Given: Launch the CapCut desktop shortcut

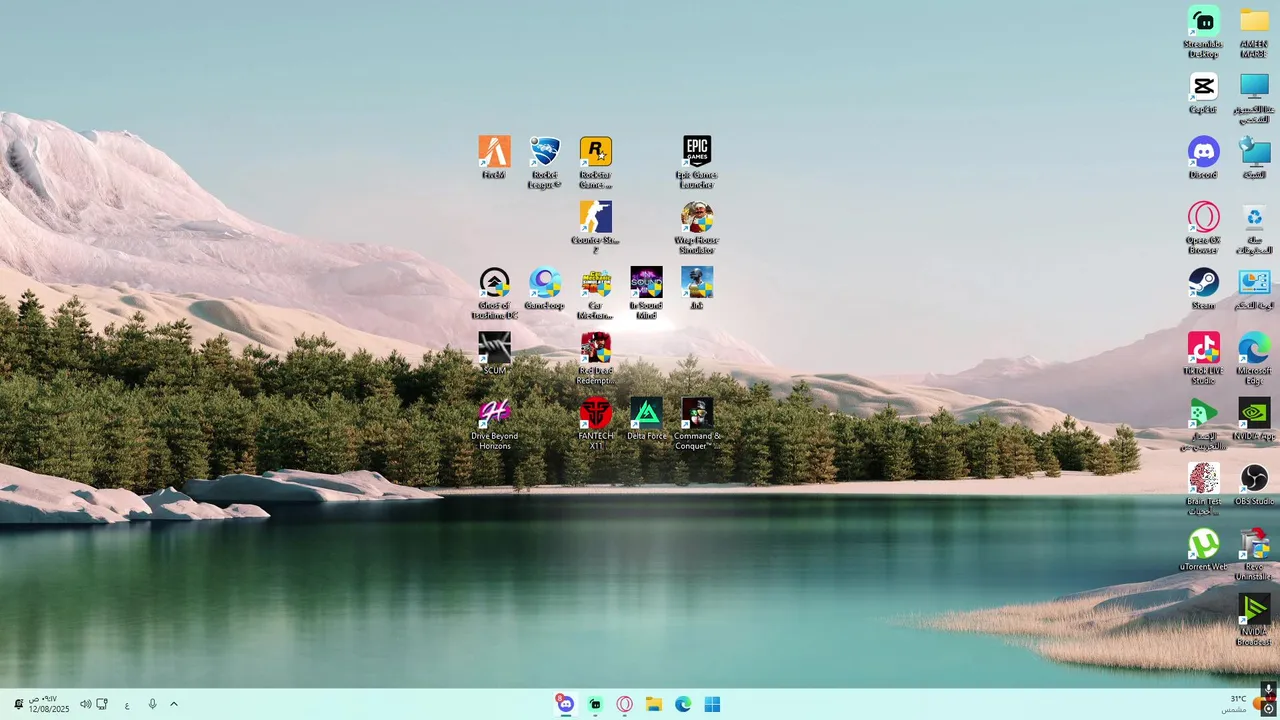Looking at the screenshot, I should (1203, 92).
